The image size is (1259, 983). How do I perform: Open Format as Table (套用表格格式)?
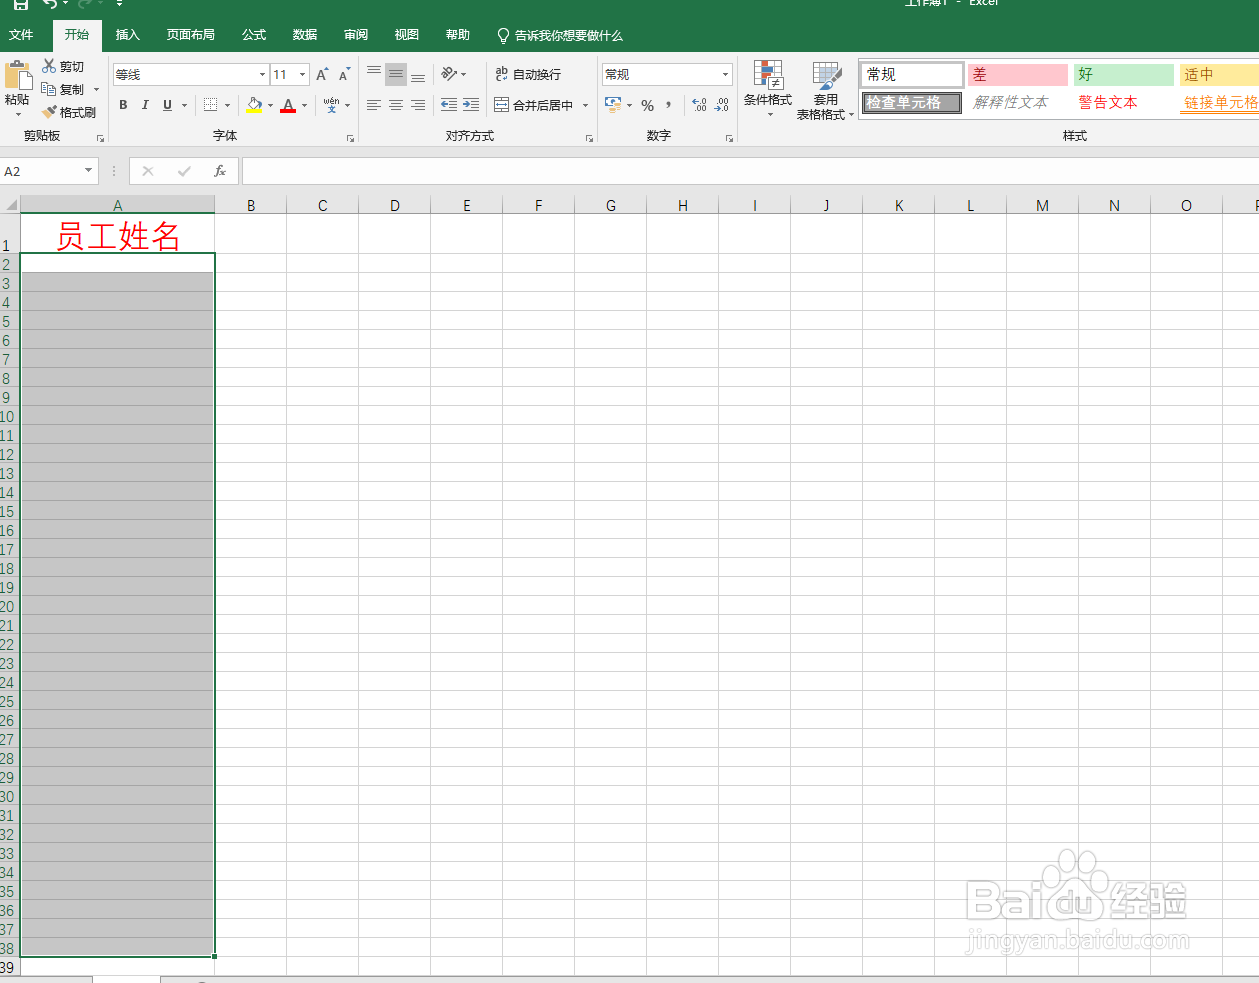pyautogui.click(x=826, y=89)
